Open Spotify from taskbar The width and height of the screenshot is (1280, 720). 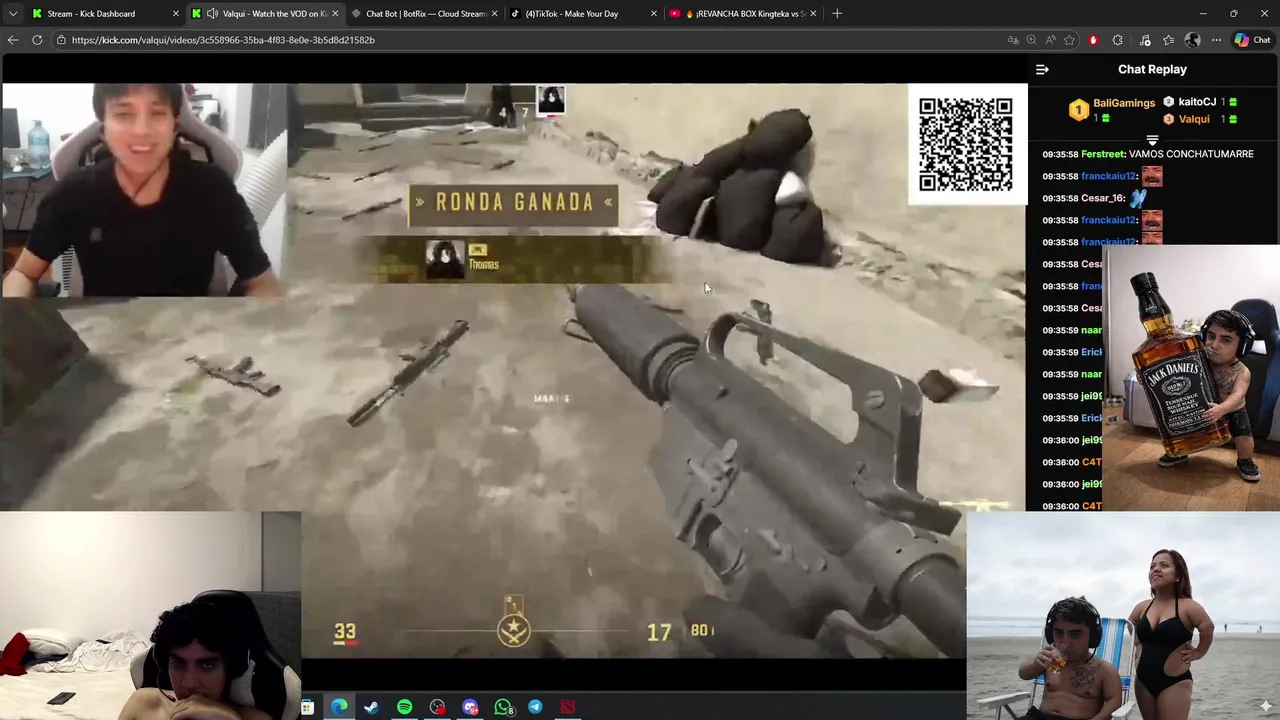pyautogui.click(x=404, y=707)
